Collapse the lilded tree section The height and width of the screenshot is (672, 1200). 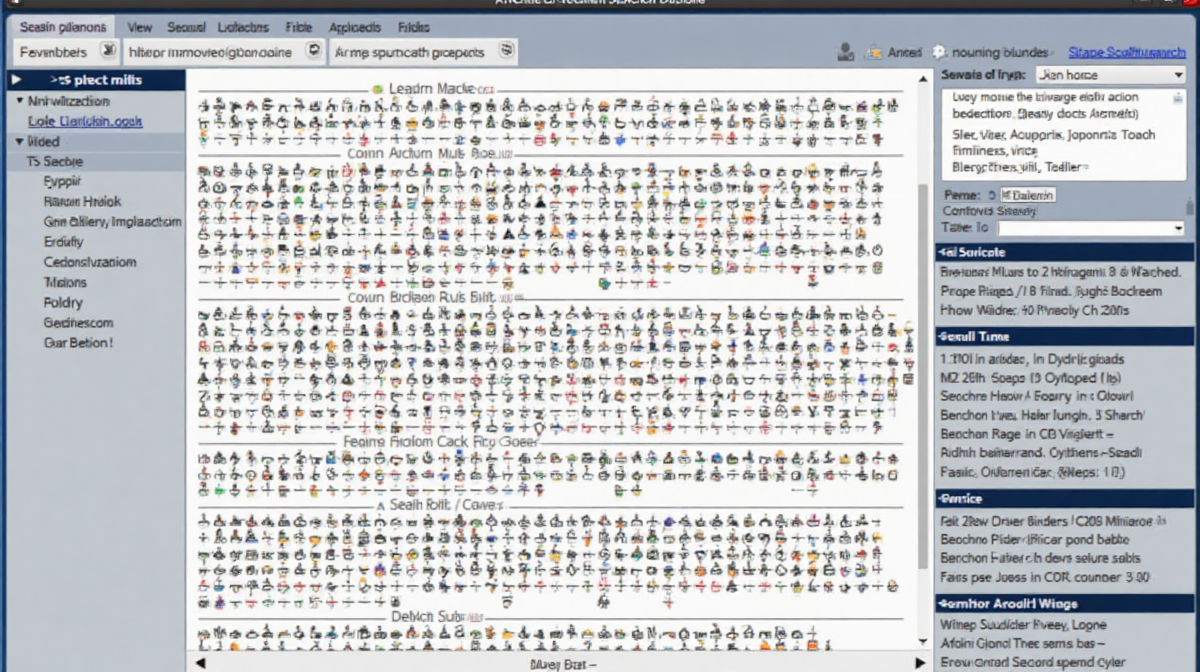point(19,142)
